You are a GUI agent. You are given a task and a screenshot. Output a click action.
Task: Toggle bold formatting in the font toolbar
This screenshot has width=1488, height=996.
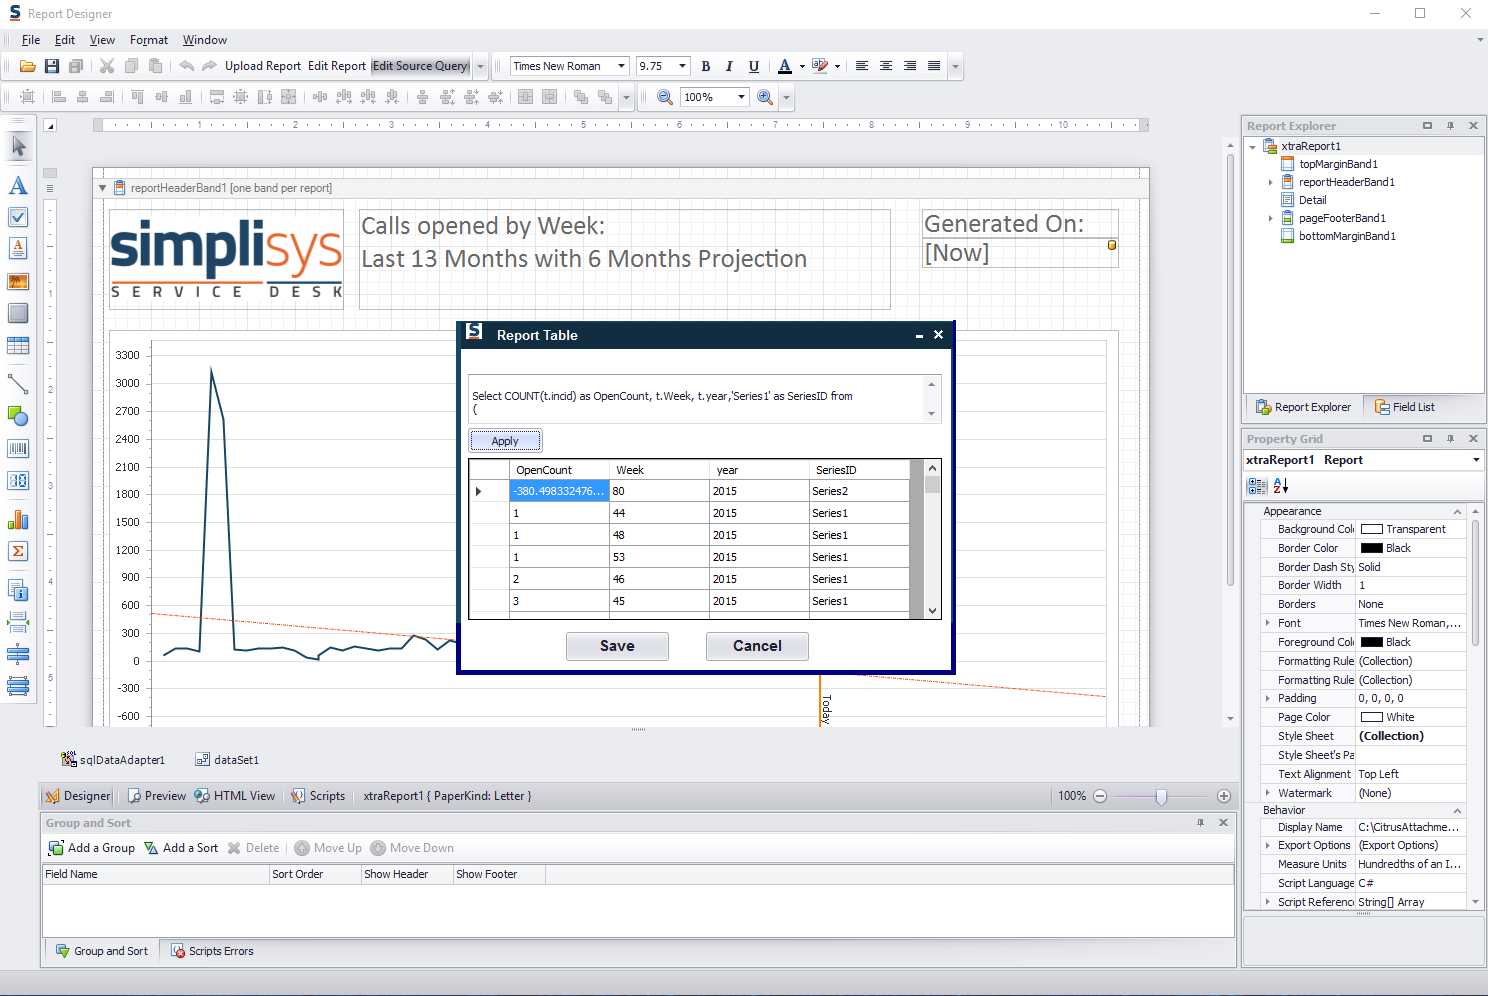click(705, 66)
